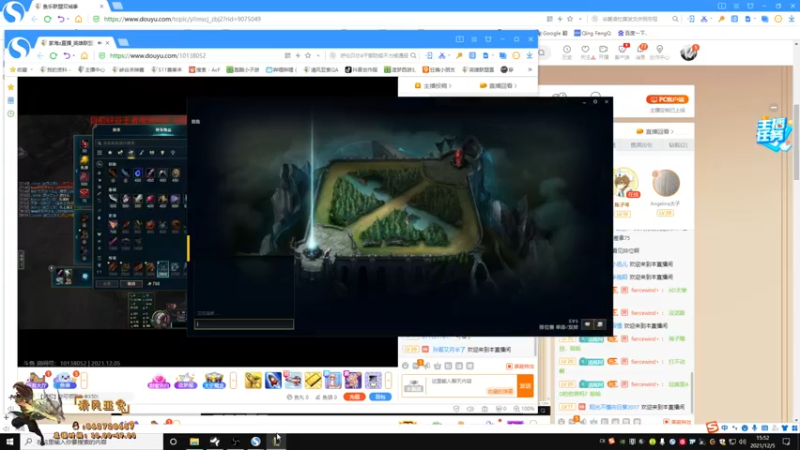Open the favorites star in the left sidebar
The image size is (800, 450).
click(11, 87)
